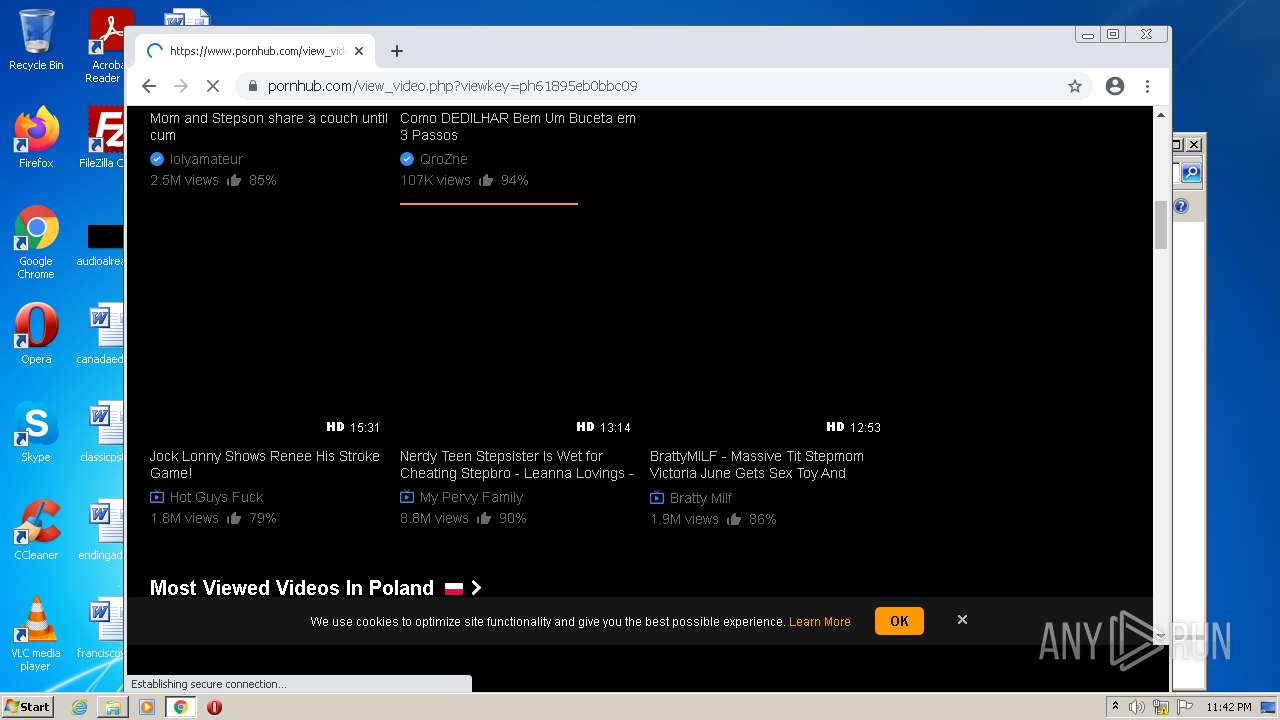The width and height of the screenshot is (1280, 720).
Task: Expand the chevron after the Poland flag
Action: [x=476, y=588]
